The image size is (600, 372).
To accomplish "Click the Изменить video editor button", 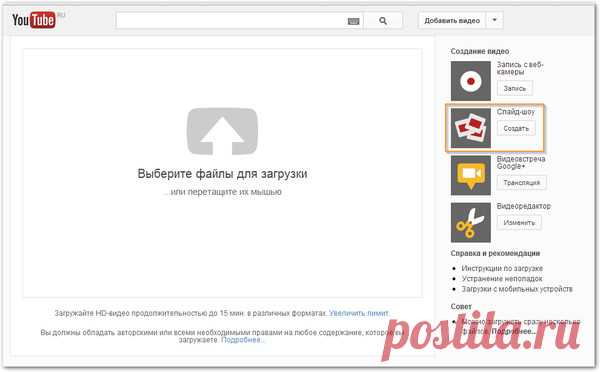I will pos(519,222).
